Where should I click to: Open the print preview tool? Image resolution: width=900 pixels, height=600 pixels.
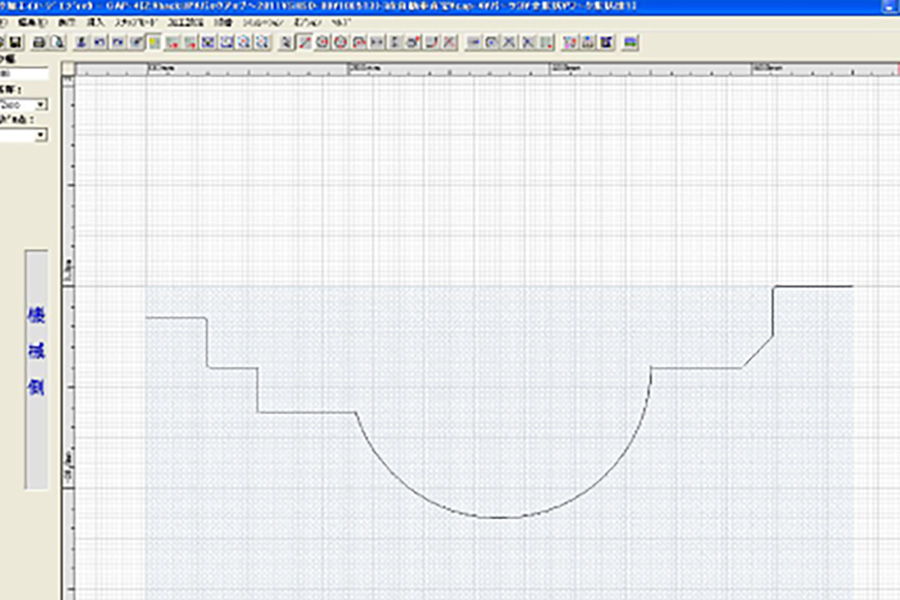(53, 41)
